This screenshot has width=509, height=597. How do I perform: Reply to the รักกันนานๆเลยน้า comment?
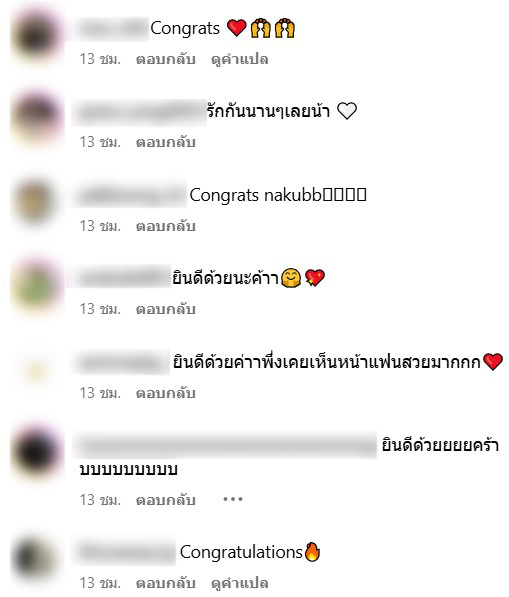[166, 142]
